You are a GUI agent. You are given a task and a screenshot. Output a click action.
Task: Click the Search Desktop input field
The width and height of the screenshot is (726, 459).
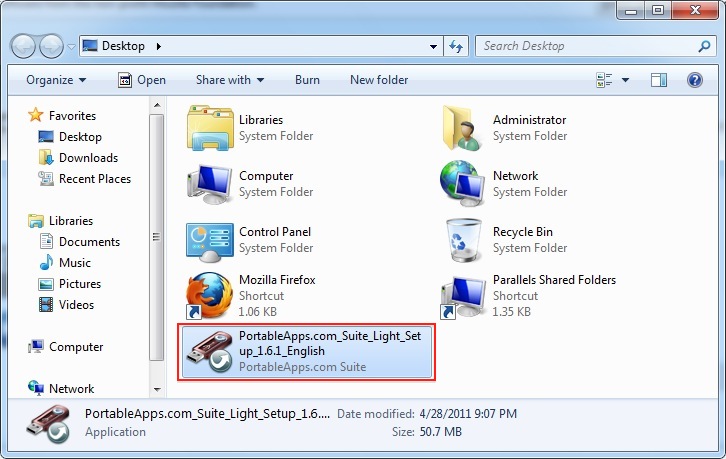(585, 46)
